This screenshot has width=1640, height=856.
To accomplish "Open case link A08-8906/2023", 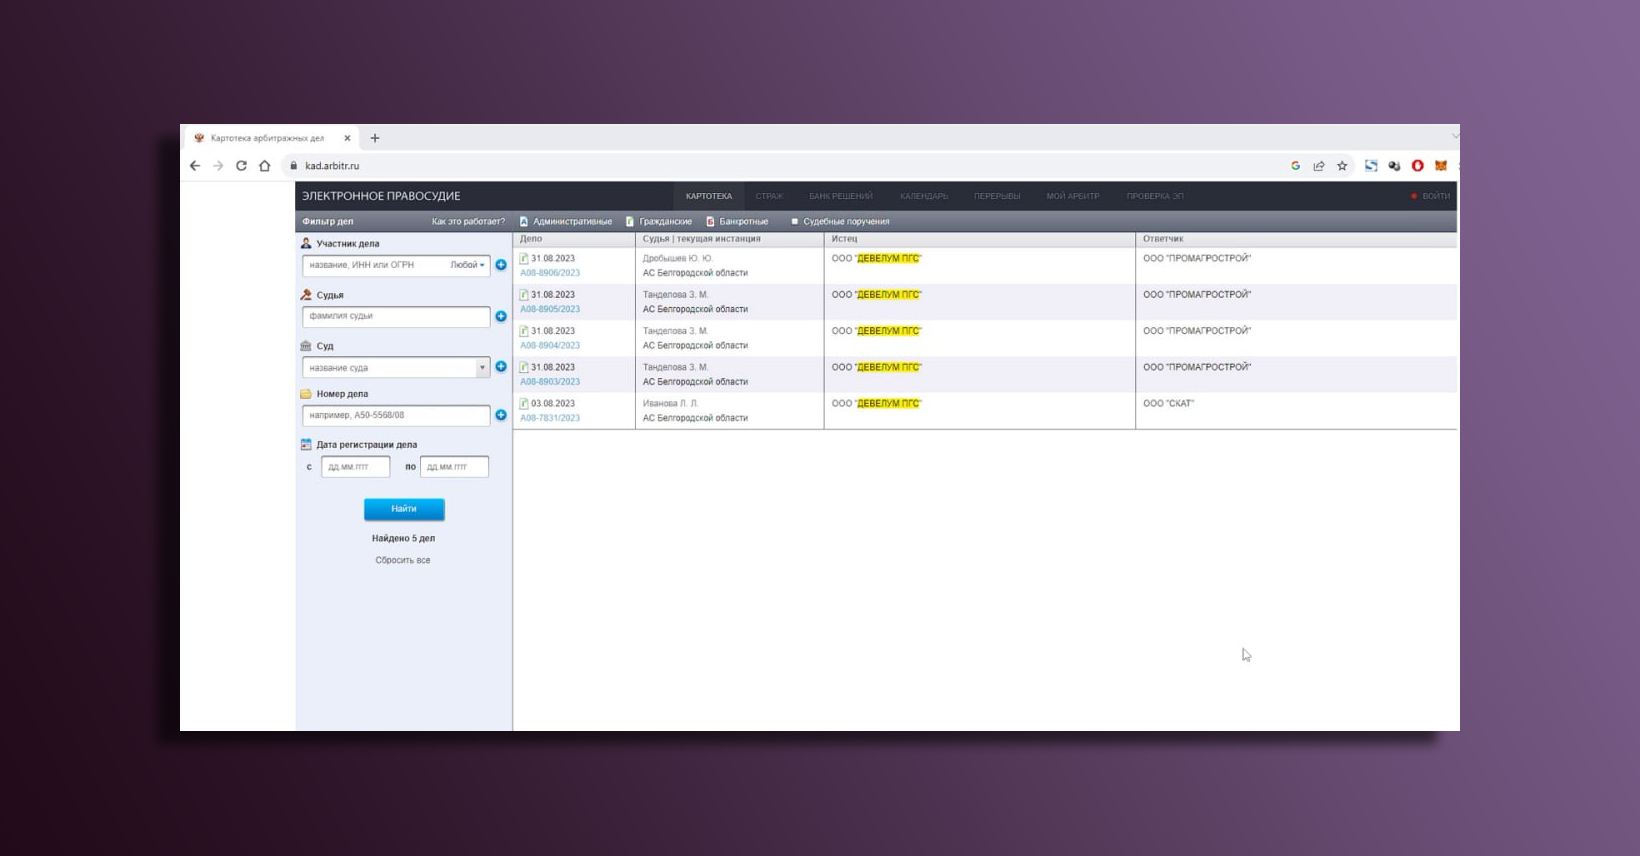I will point(550,273).
